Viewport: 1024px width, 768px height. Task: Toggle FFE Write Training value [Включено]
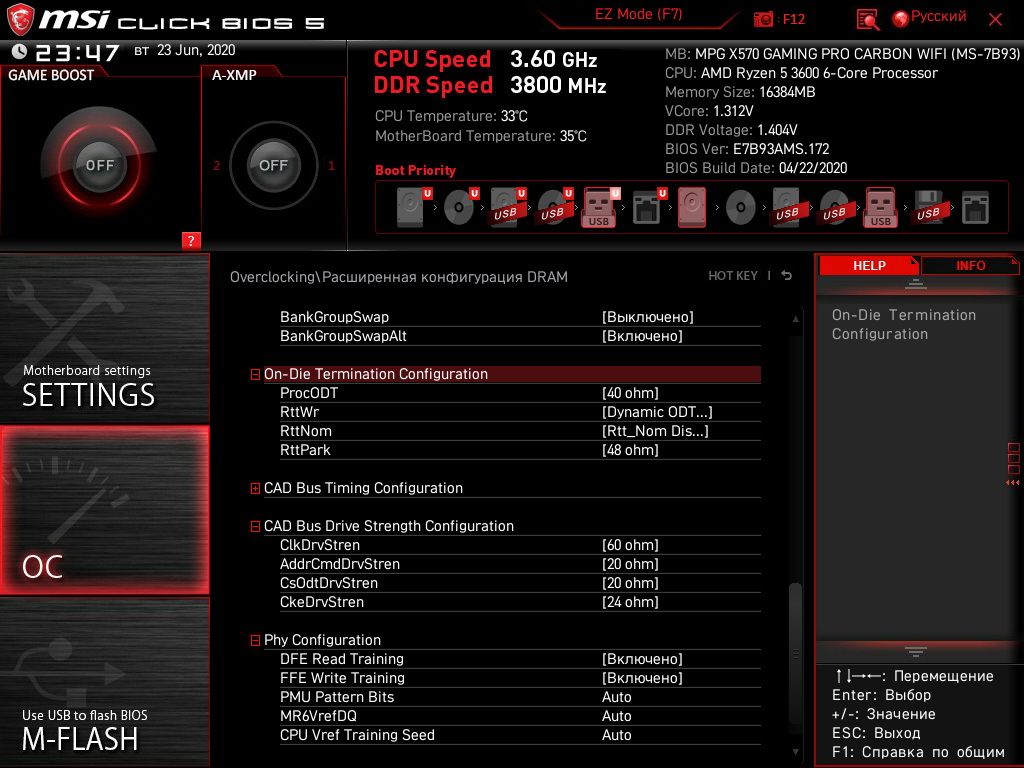(x=642, y=678)
